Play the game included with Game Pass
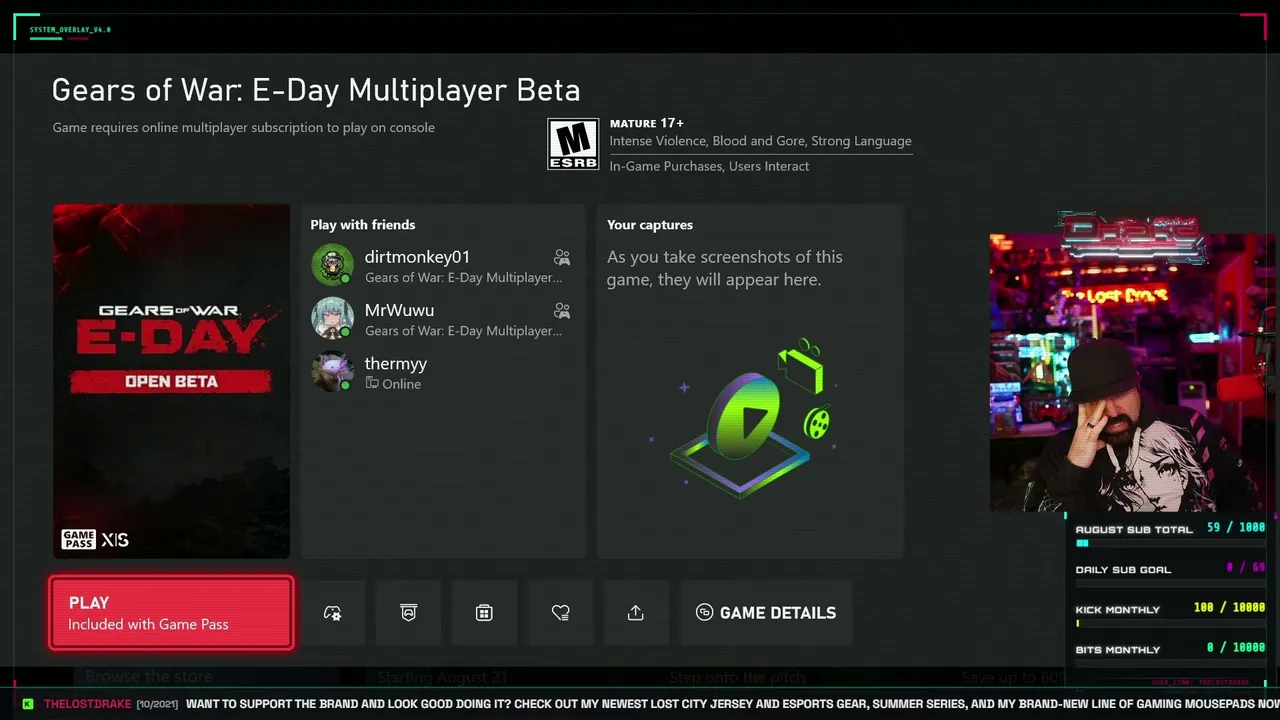Image resolution: width=1280 pixels, height=720 pixels. (x=171, y=613)
